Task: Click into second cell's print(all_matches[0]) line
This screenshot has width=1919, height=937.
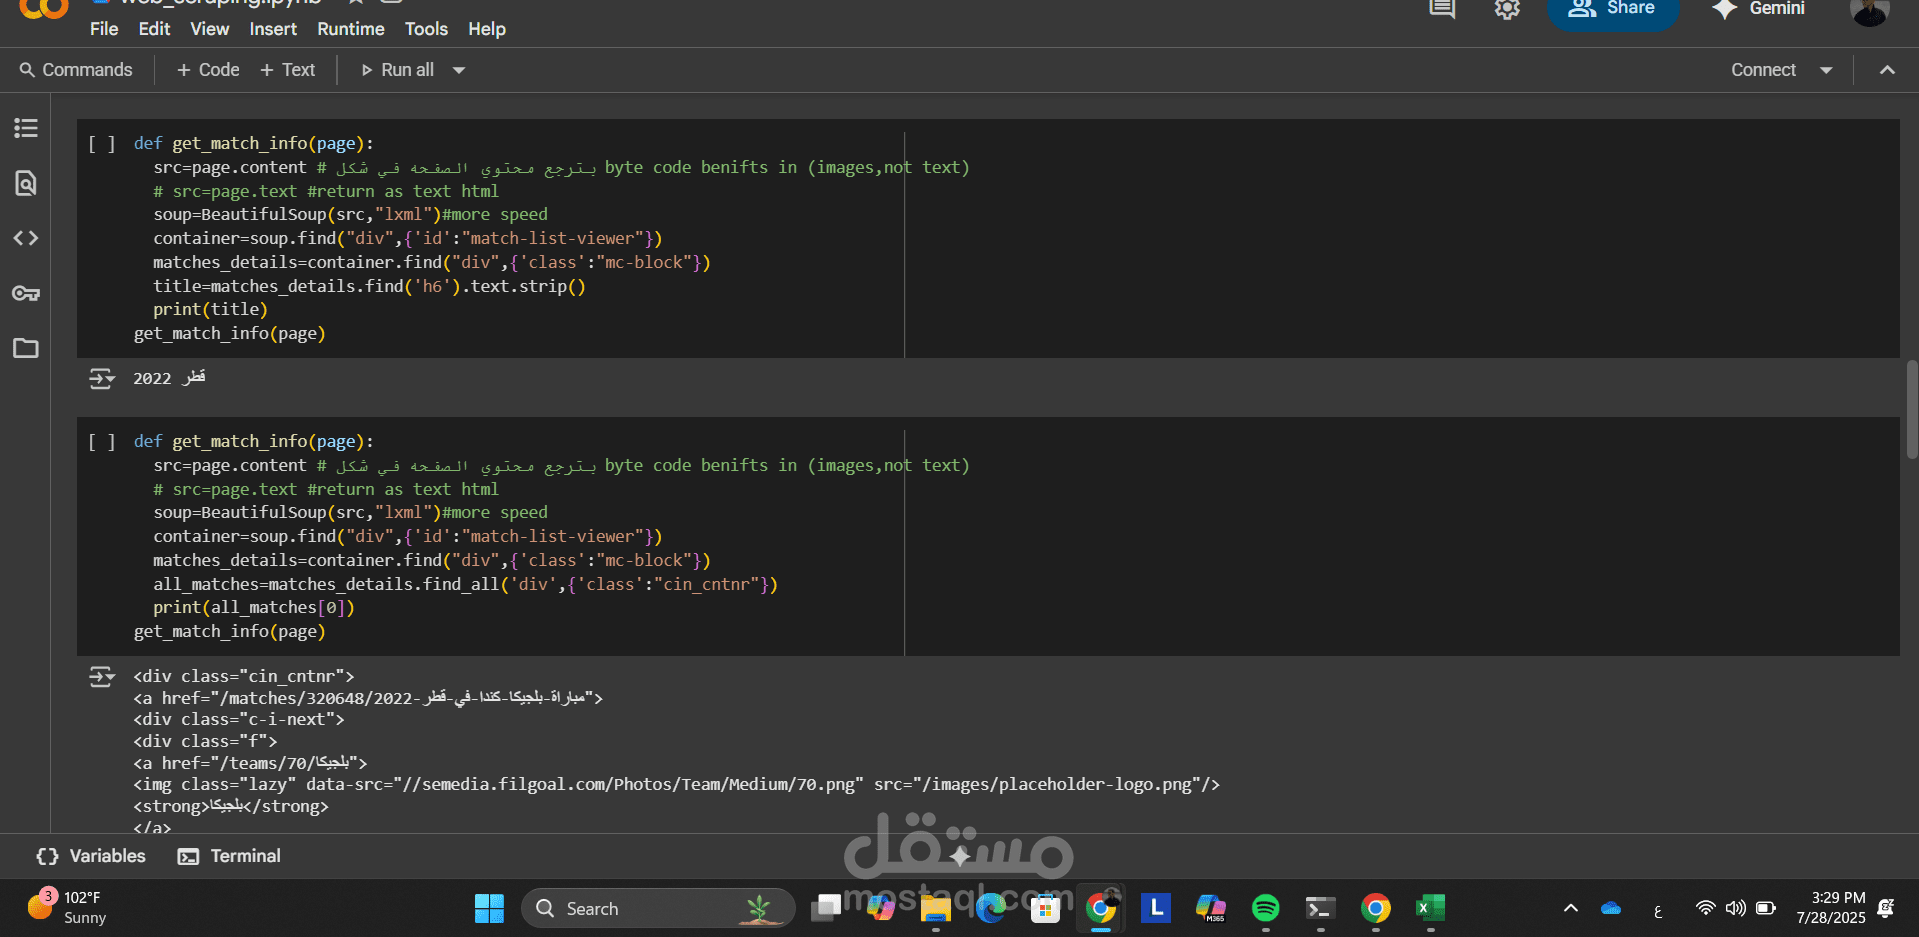Action: pos(254,608)
